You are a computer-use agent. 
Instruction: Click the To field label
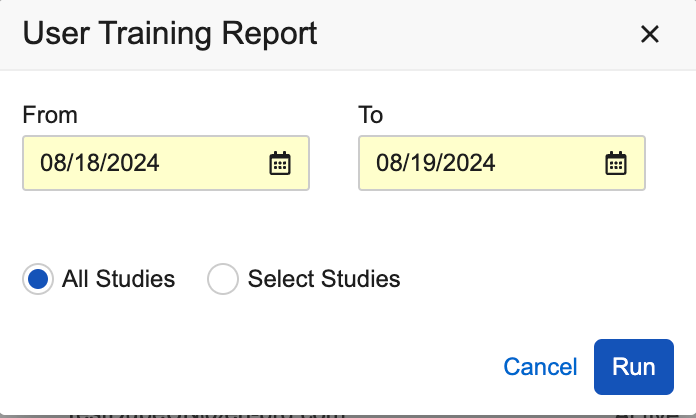click(371, 115)
